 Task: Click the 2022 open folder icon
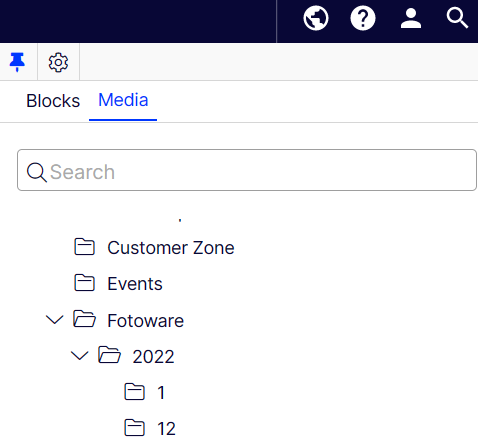pyautogui.click(x=109, y=355)
